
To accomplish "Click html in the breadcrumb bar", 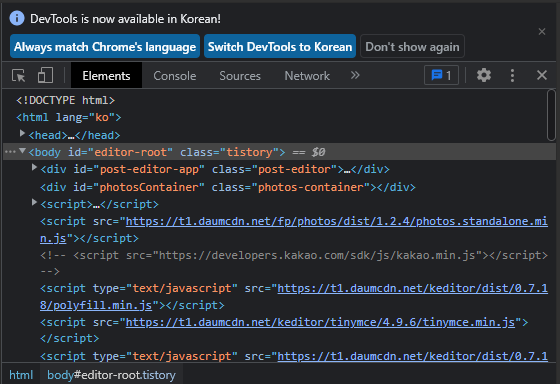I will [x=21, y=375].
